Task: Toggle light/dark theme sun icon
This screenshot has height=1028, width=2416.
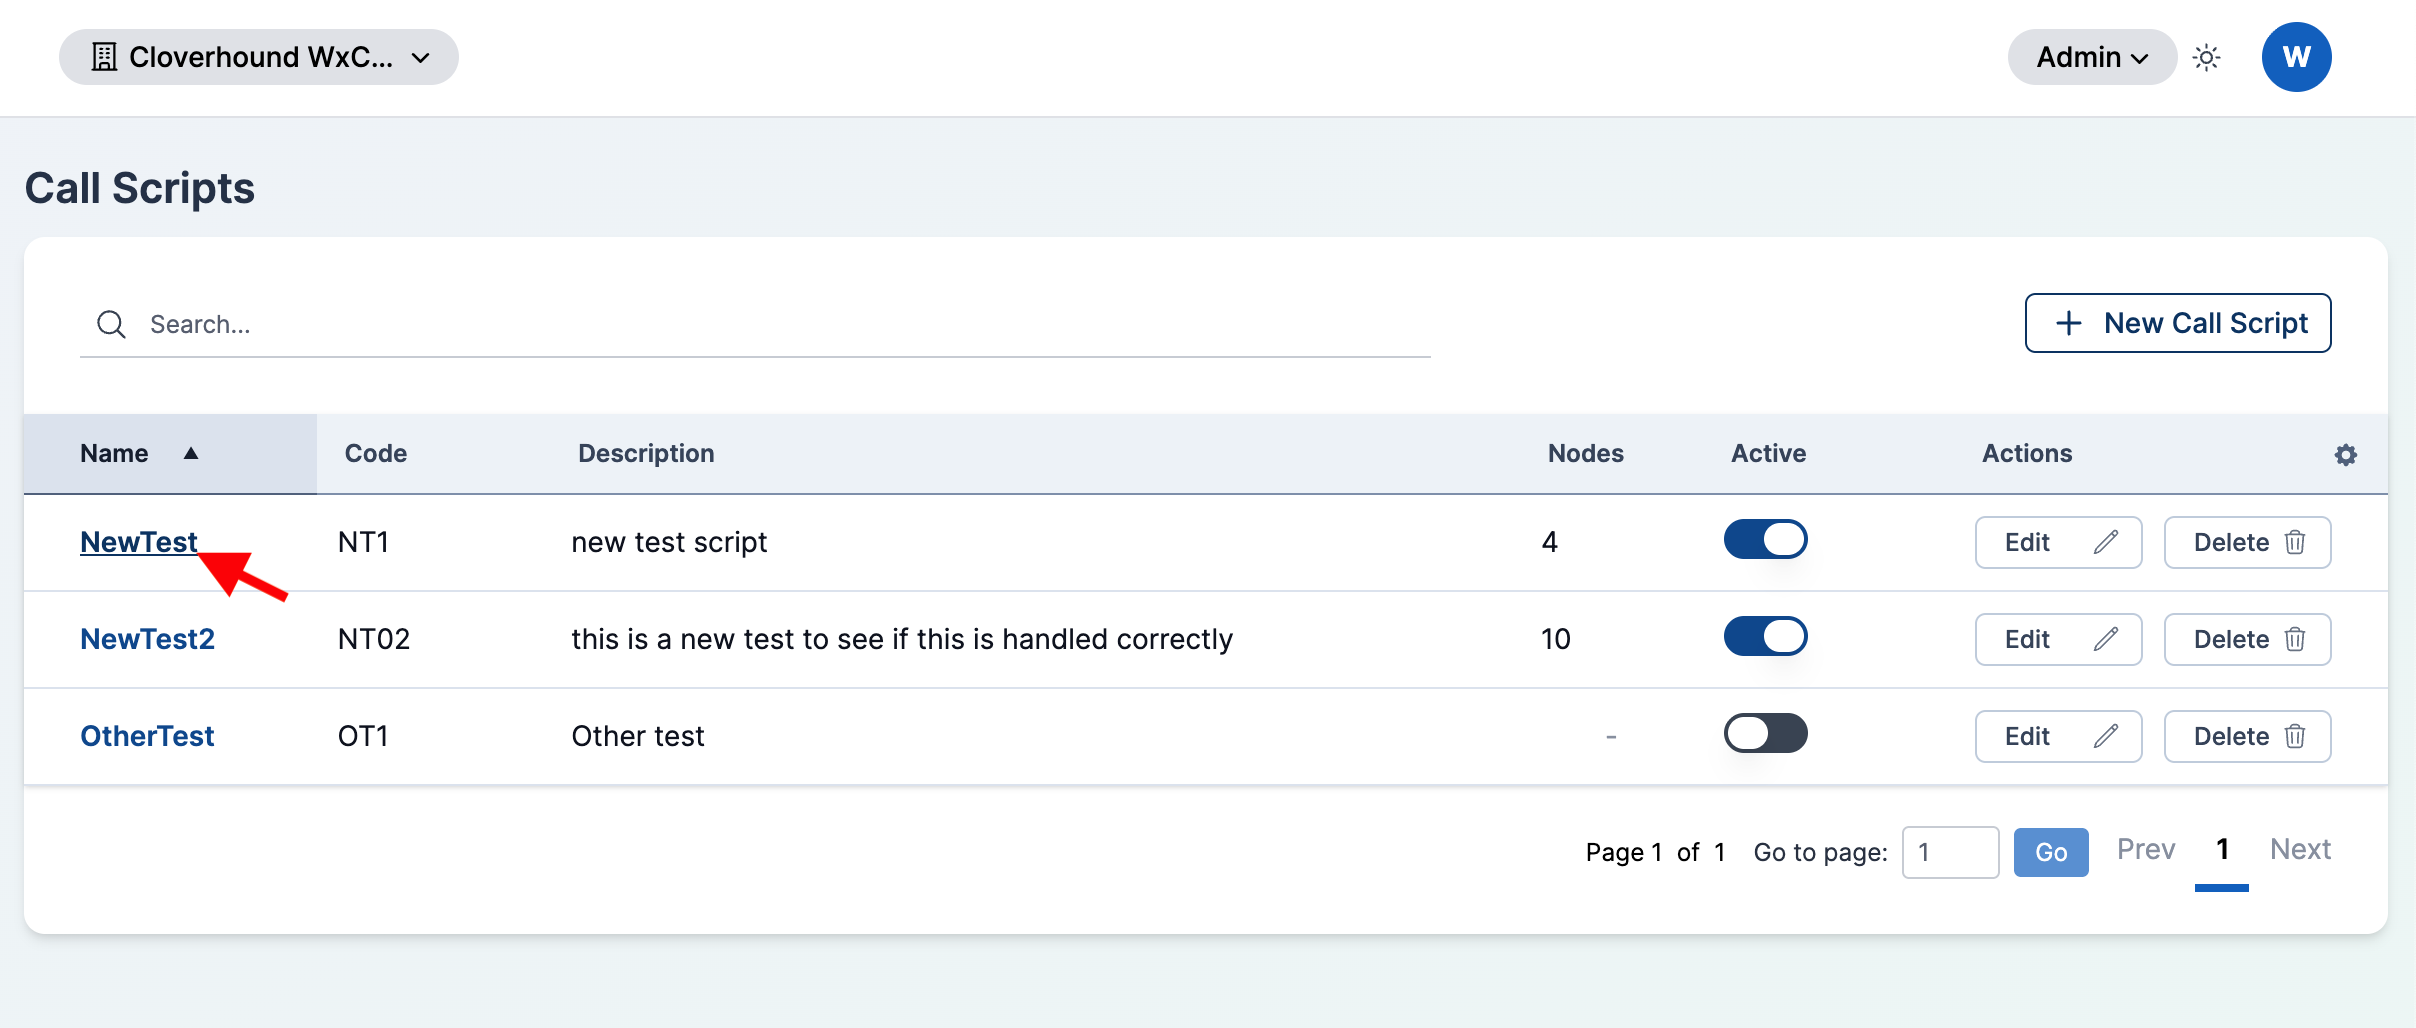Action: [2206, 57]
